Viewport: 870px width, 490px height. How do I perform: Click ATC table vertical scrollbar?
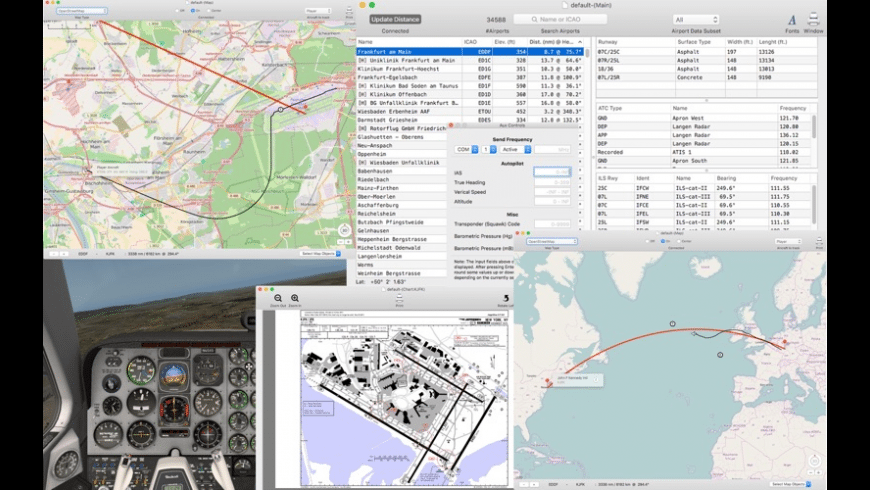coord(814,127)
